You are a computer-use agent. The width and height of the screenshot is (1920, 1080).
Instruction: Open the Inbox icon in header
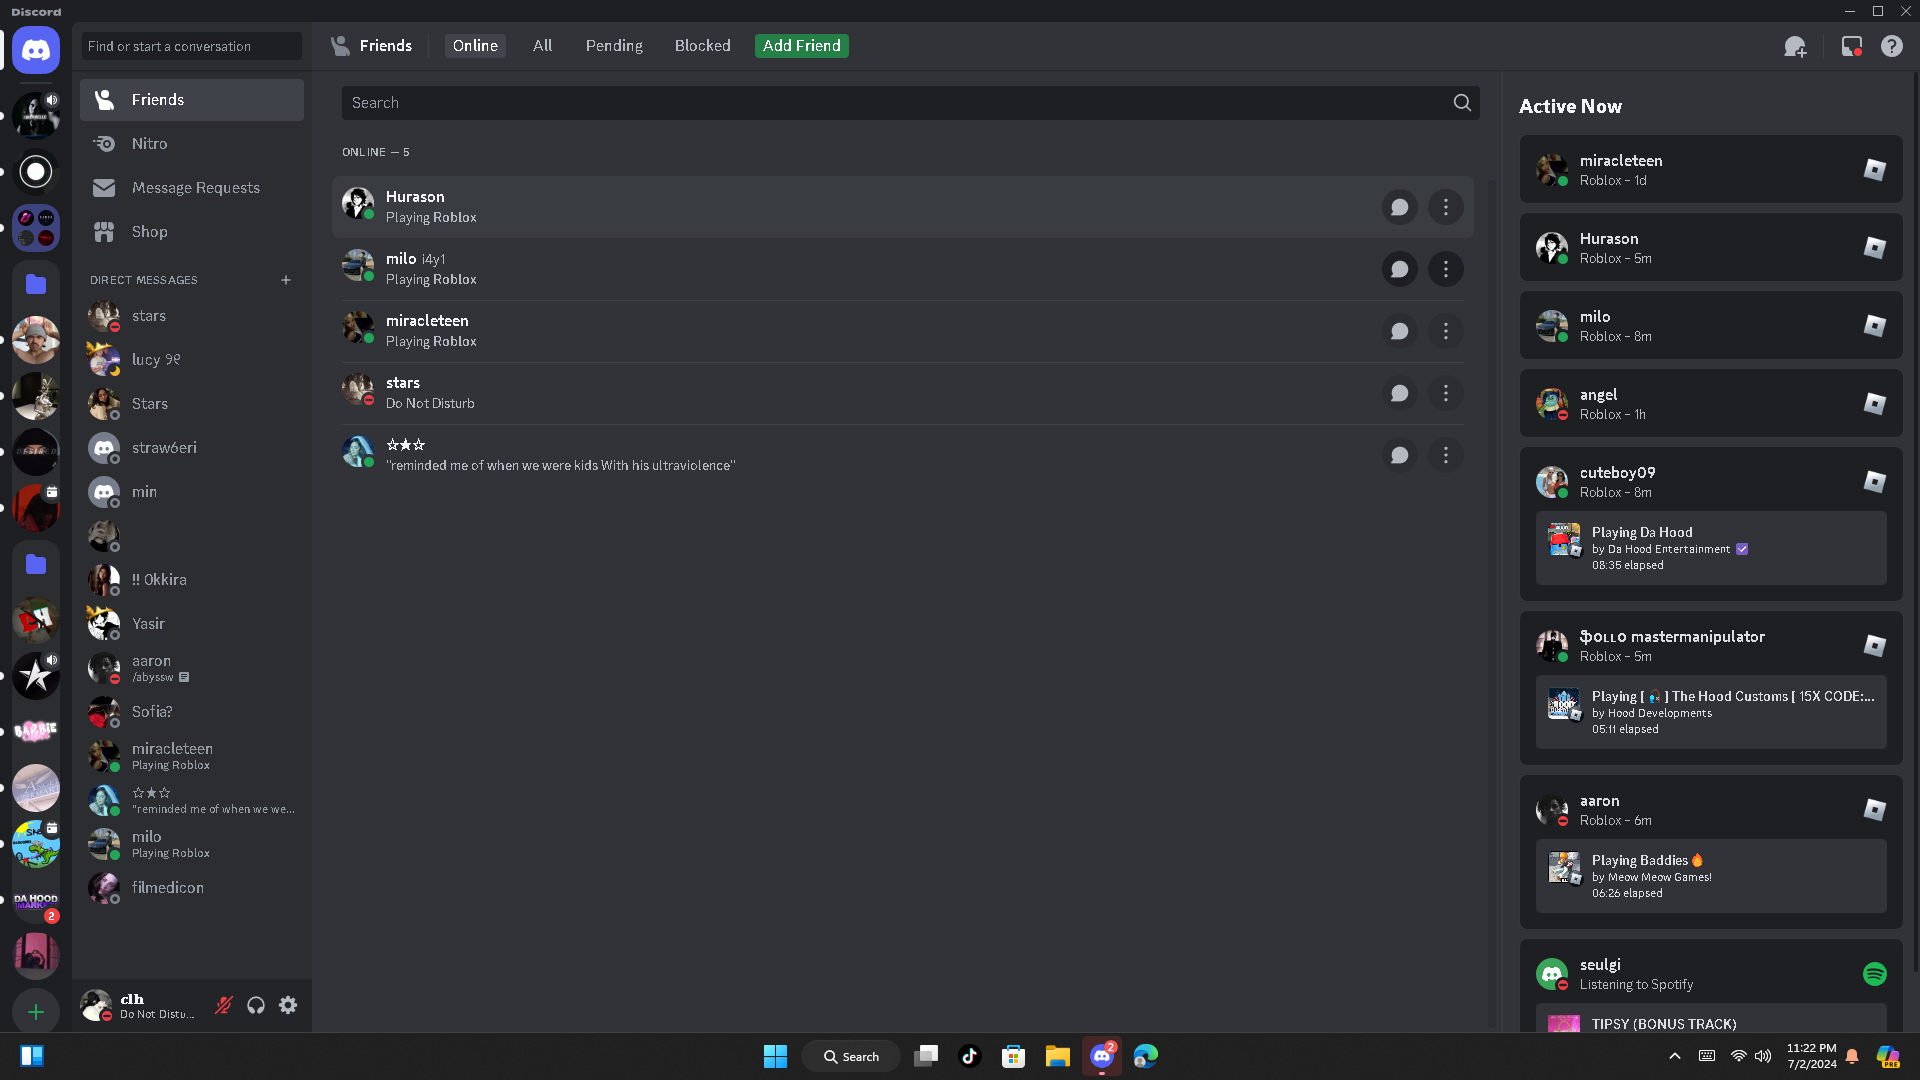[x=1851, y=46]
